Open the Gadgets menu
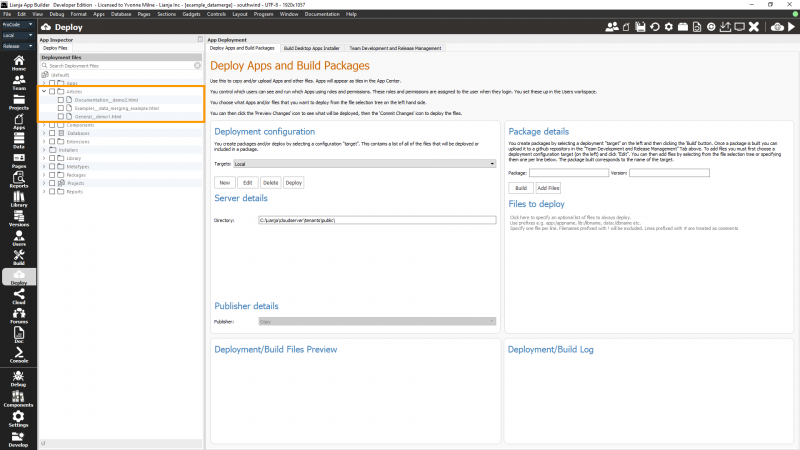 tap(191, 14)
